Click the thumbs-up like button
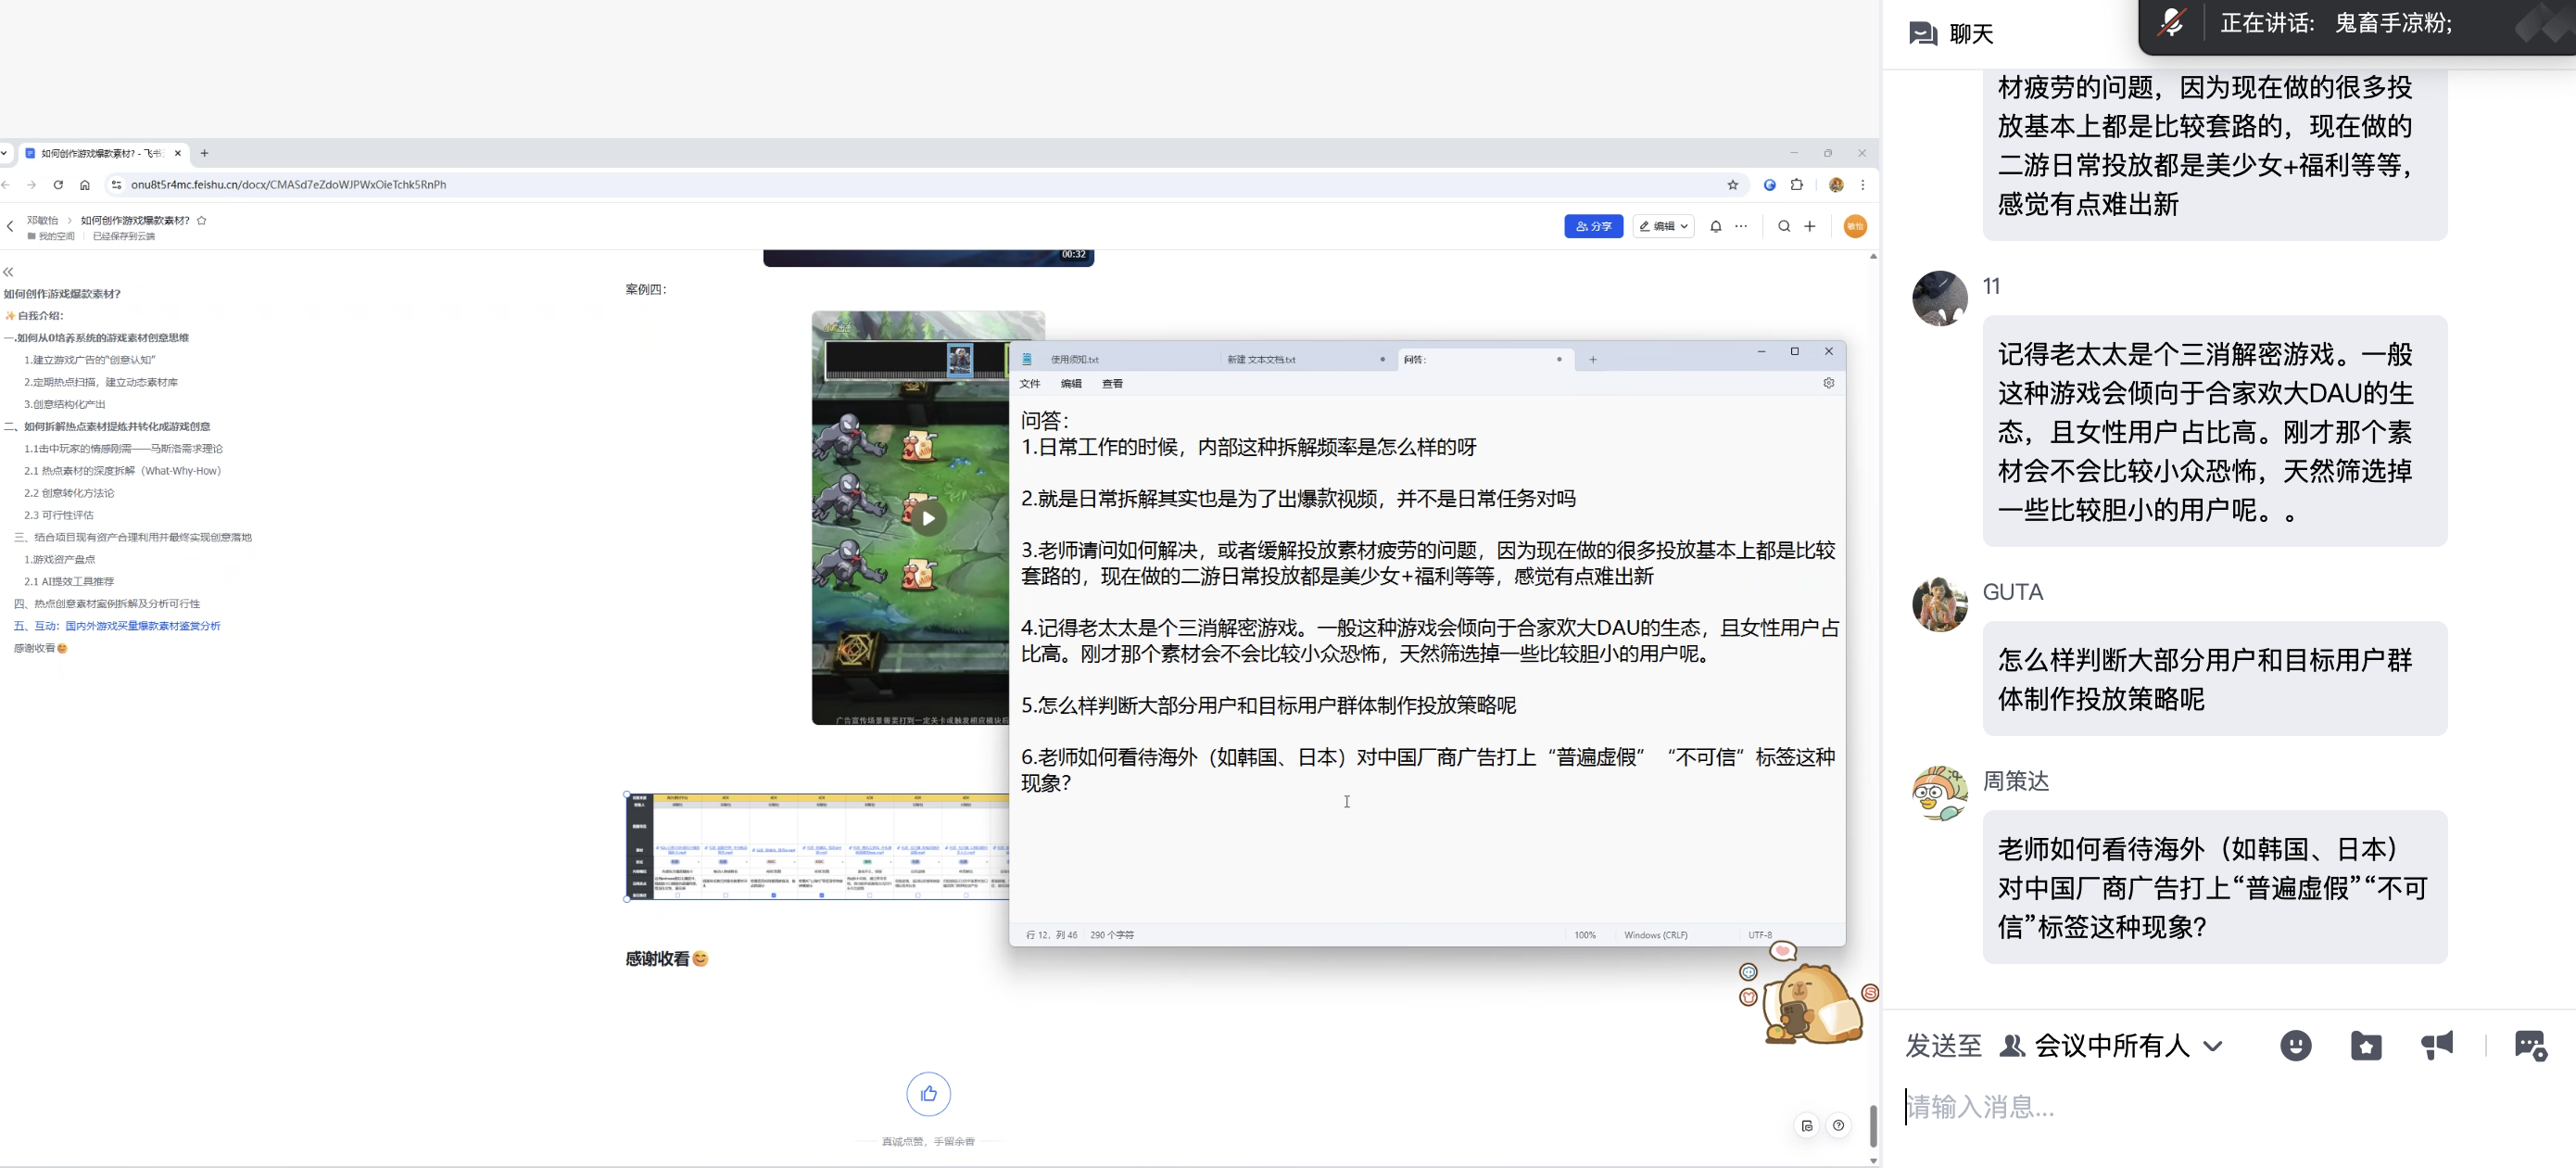 pyautogui.click(x=928, y=1094)
